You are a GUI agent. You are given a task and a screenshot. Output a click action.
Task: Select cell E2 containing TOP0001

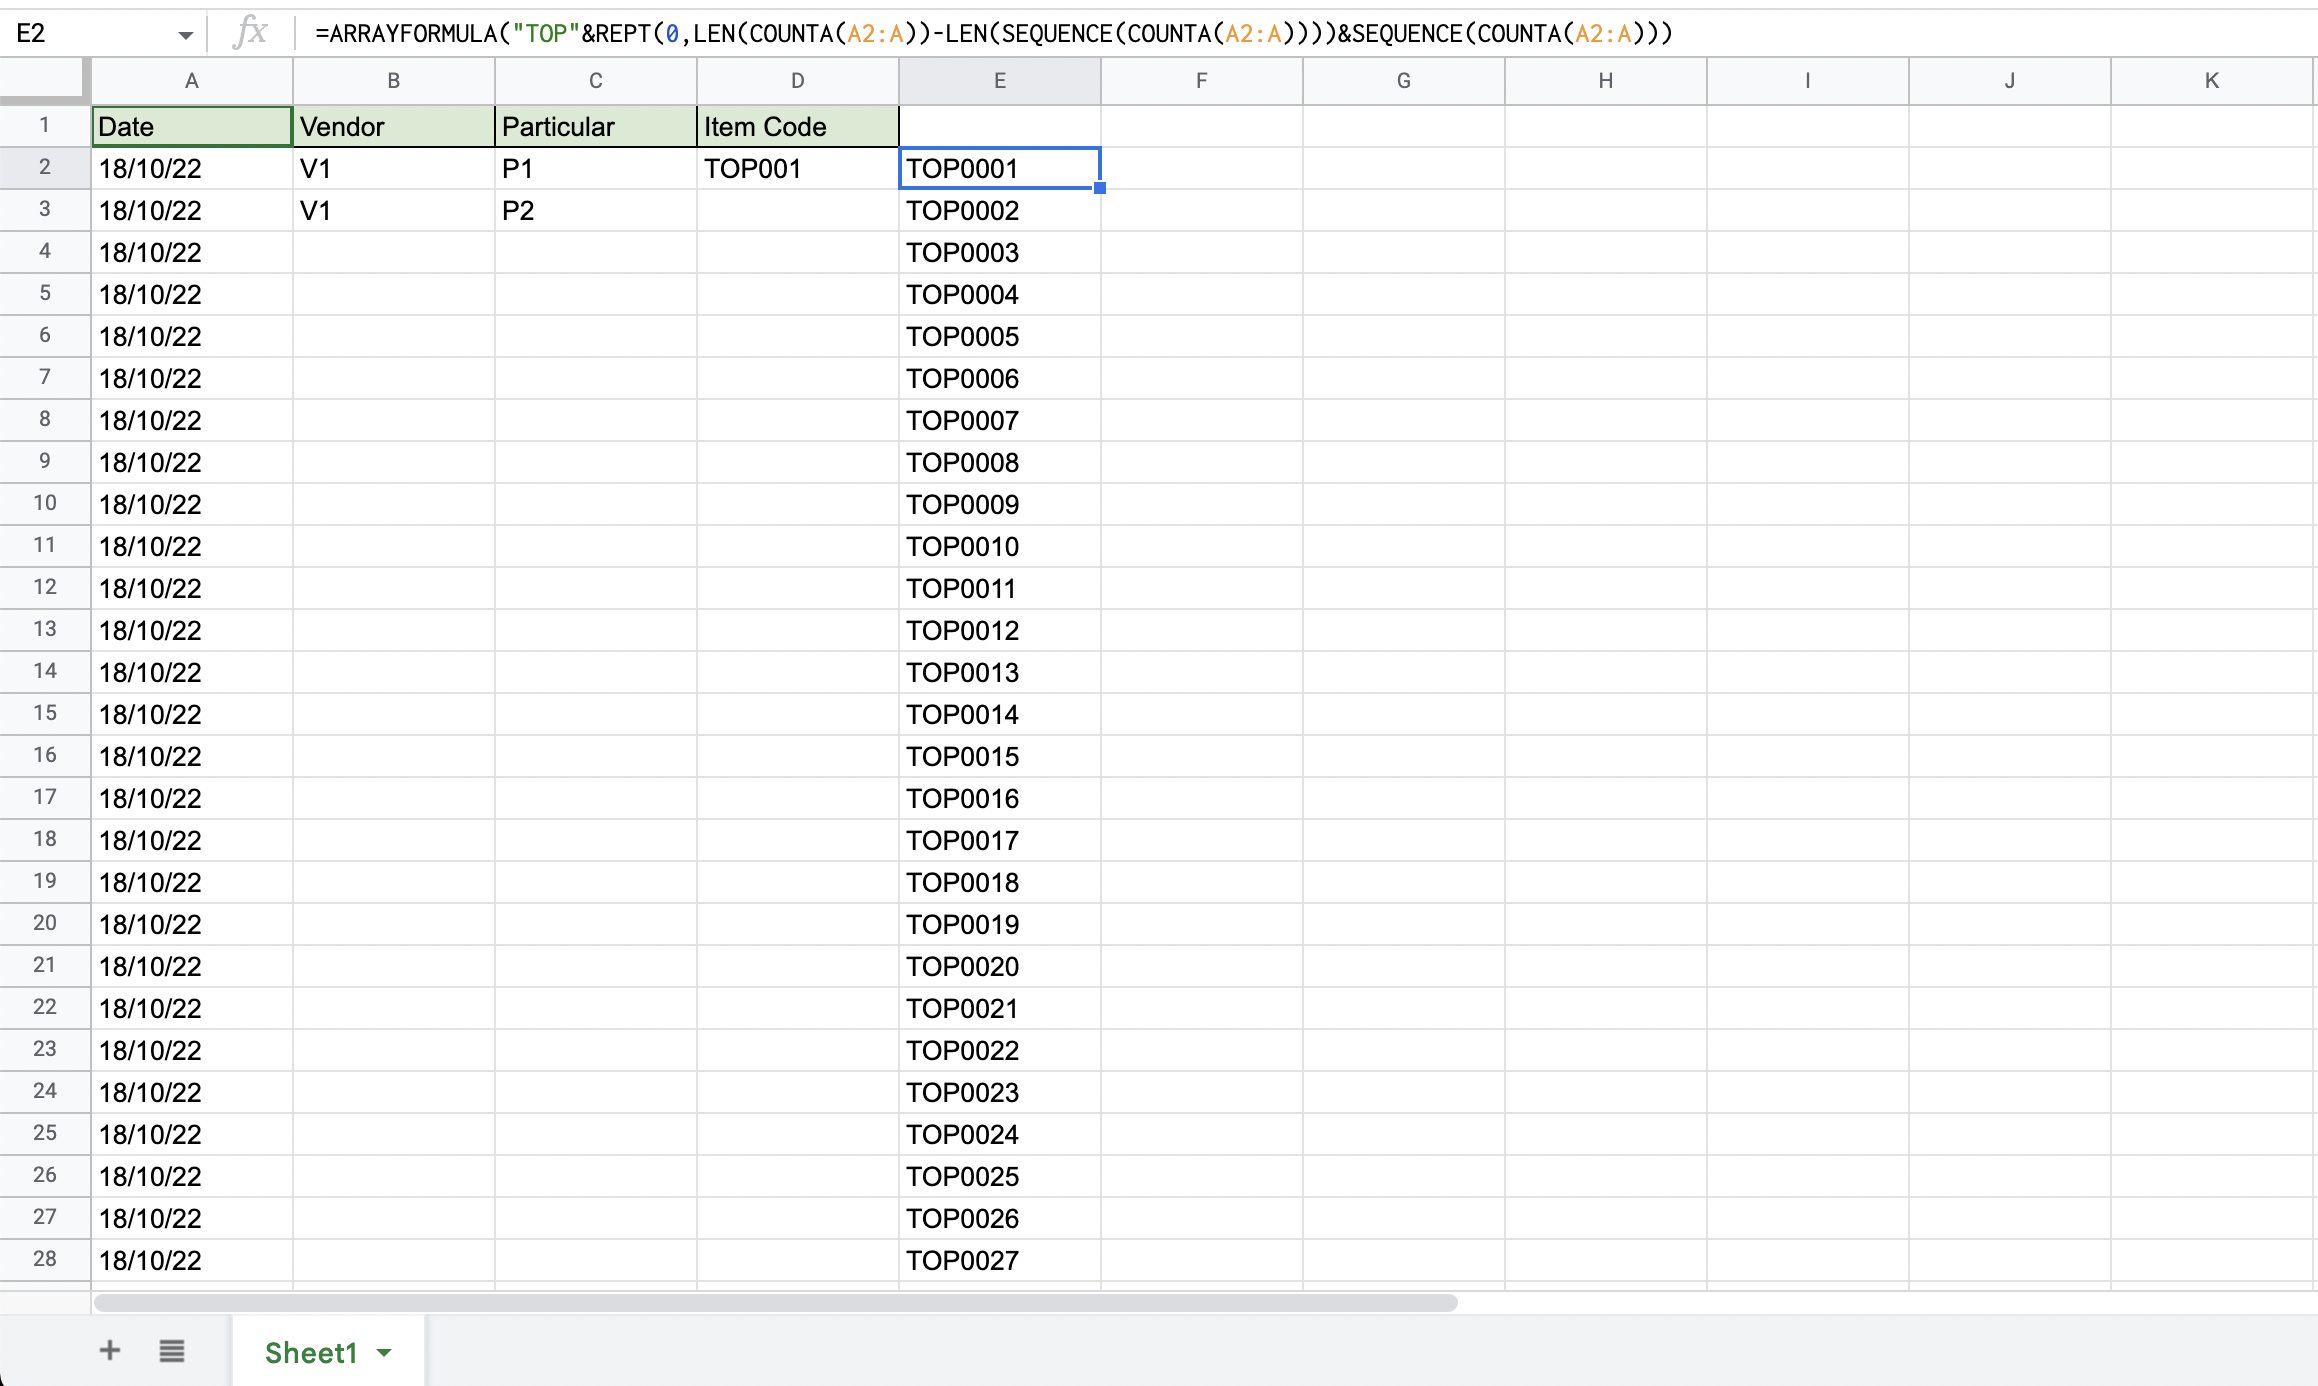pos(999,168)
